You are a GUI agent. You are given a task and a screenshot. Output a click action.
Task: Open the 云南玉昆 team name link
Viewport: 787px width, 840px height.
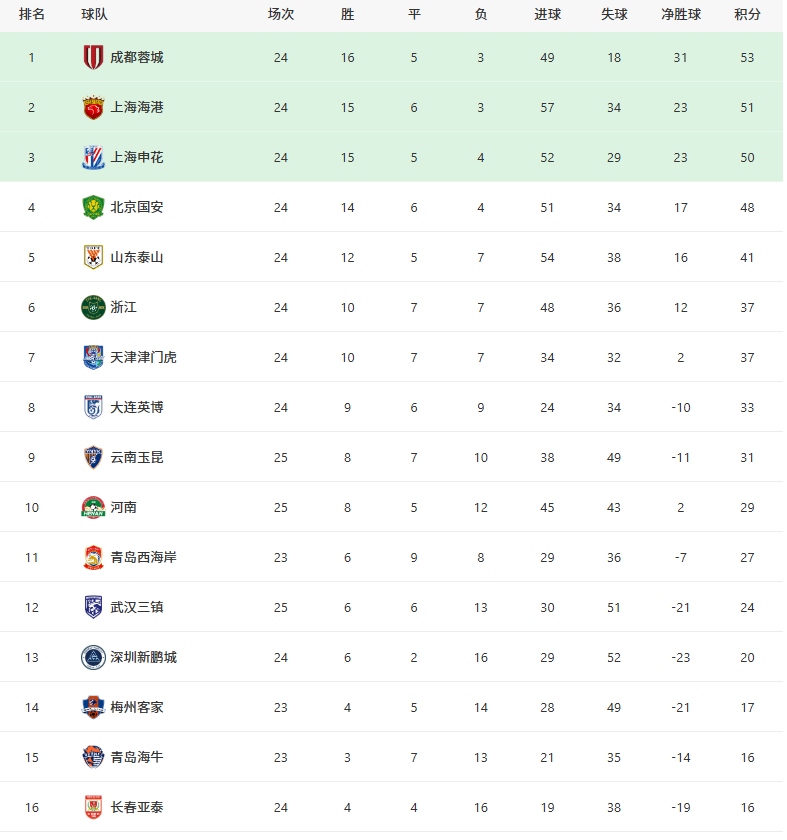[137, 458]
